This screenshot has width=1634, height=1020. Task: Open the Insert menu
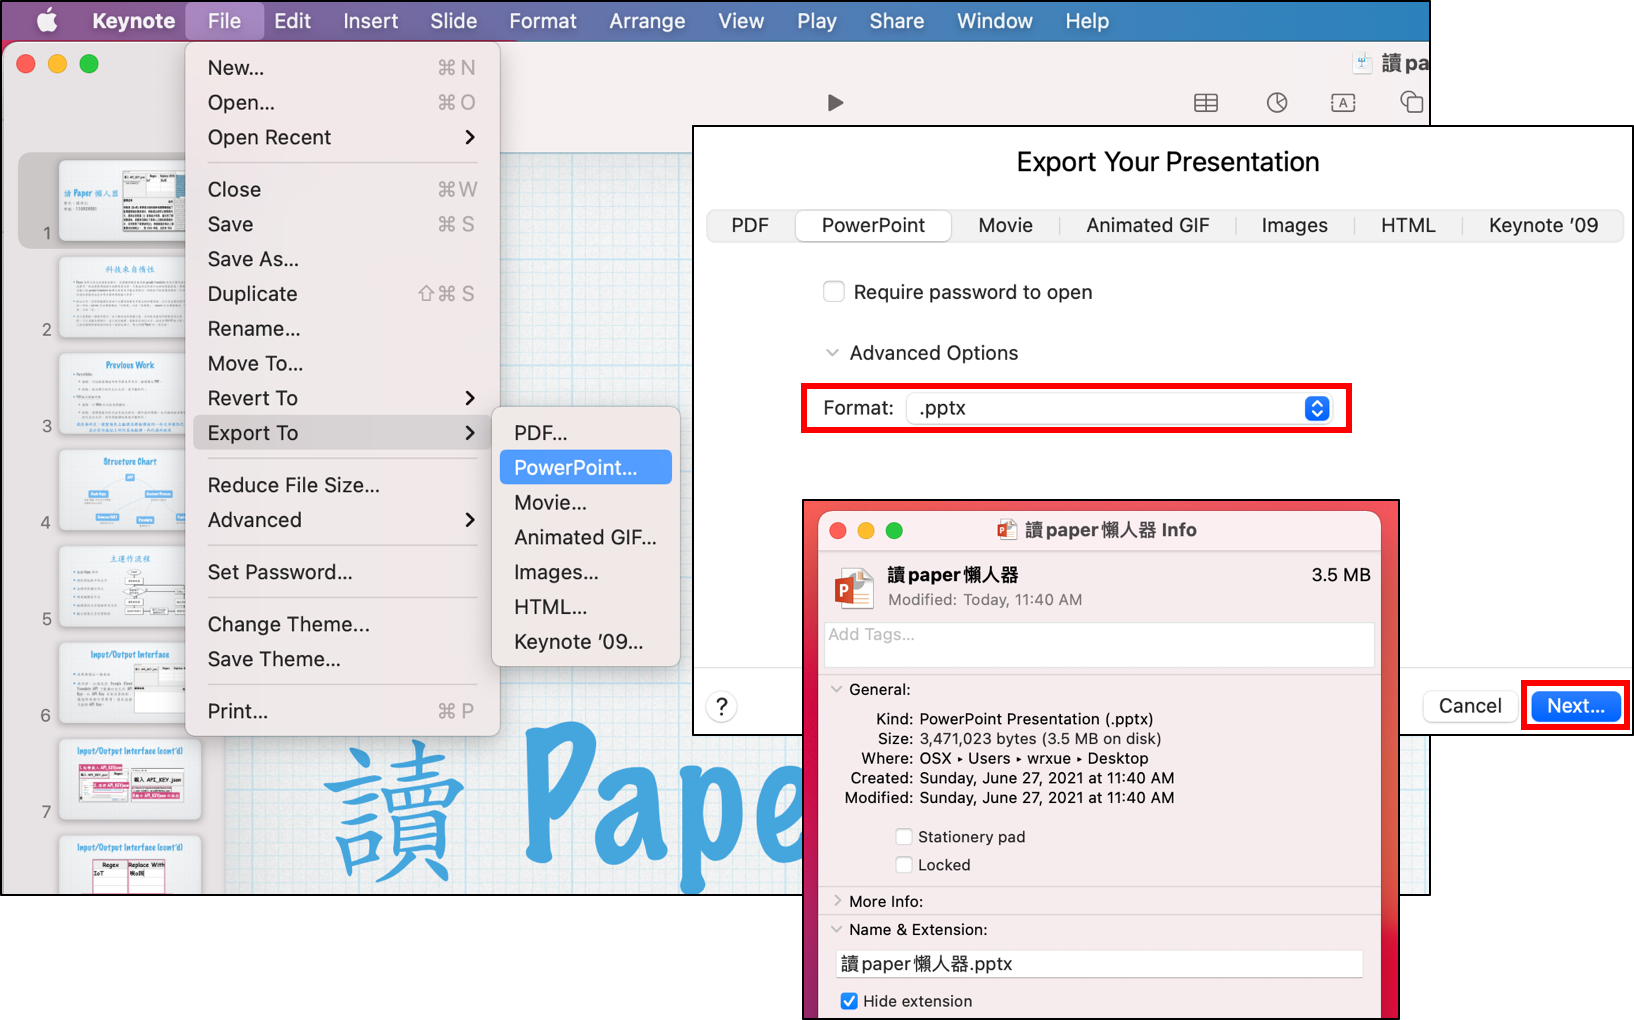point(370,21)
